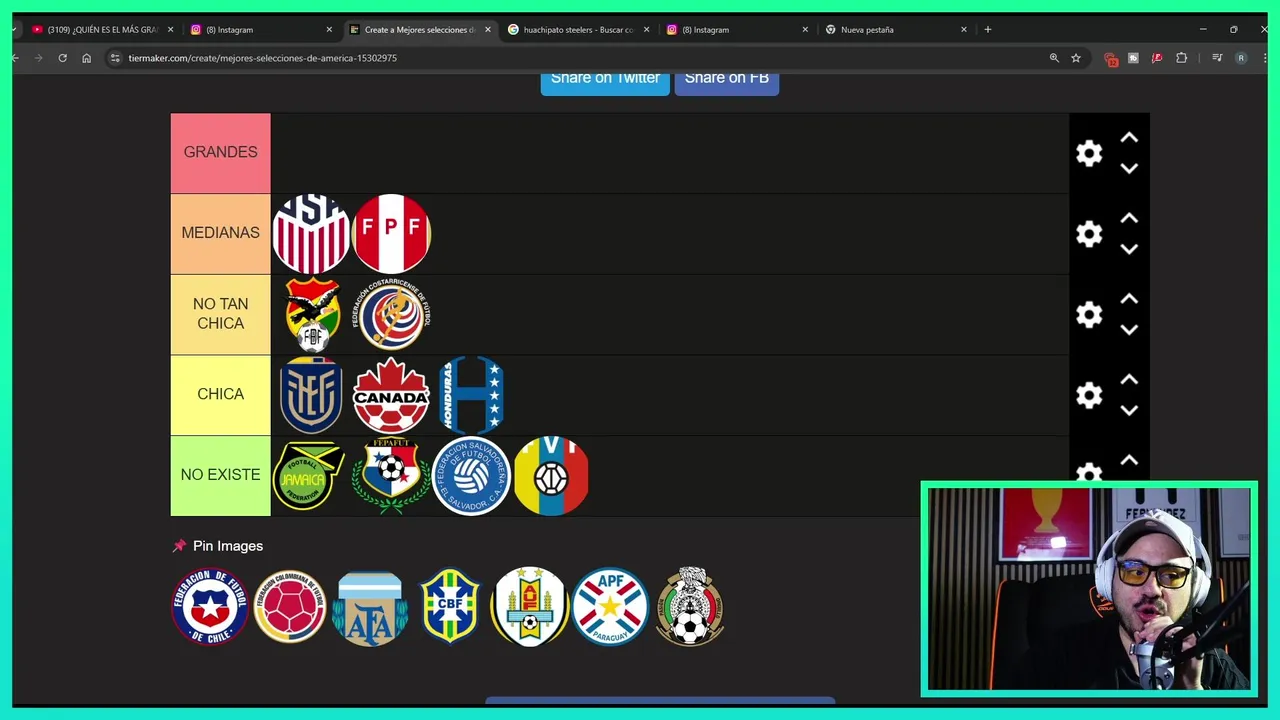Open settings gear for GRANDES tier

coord(1089,153)
